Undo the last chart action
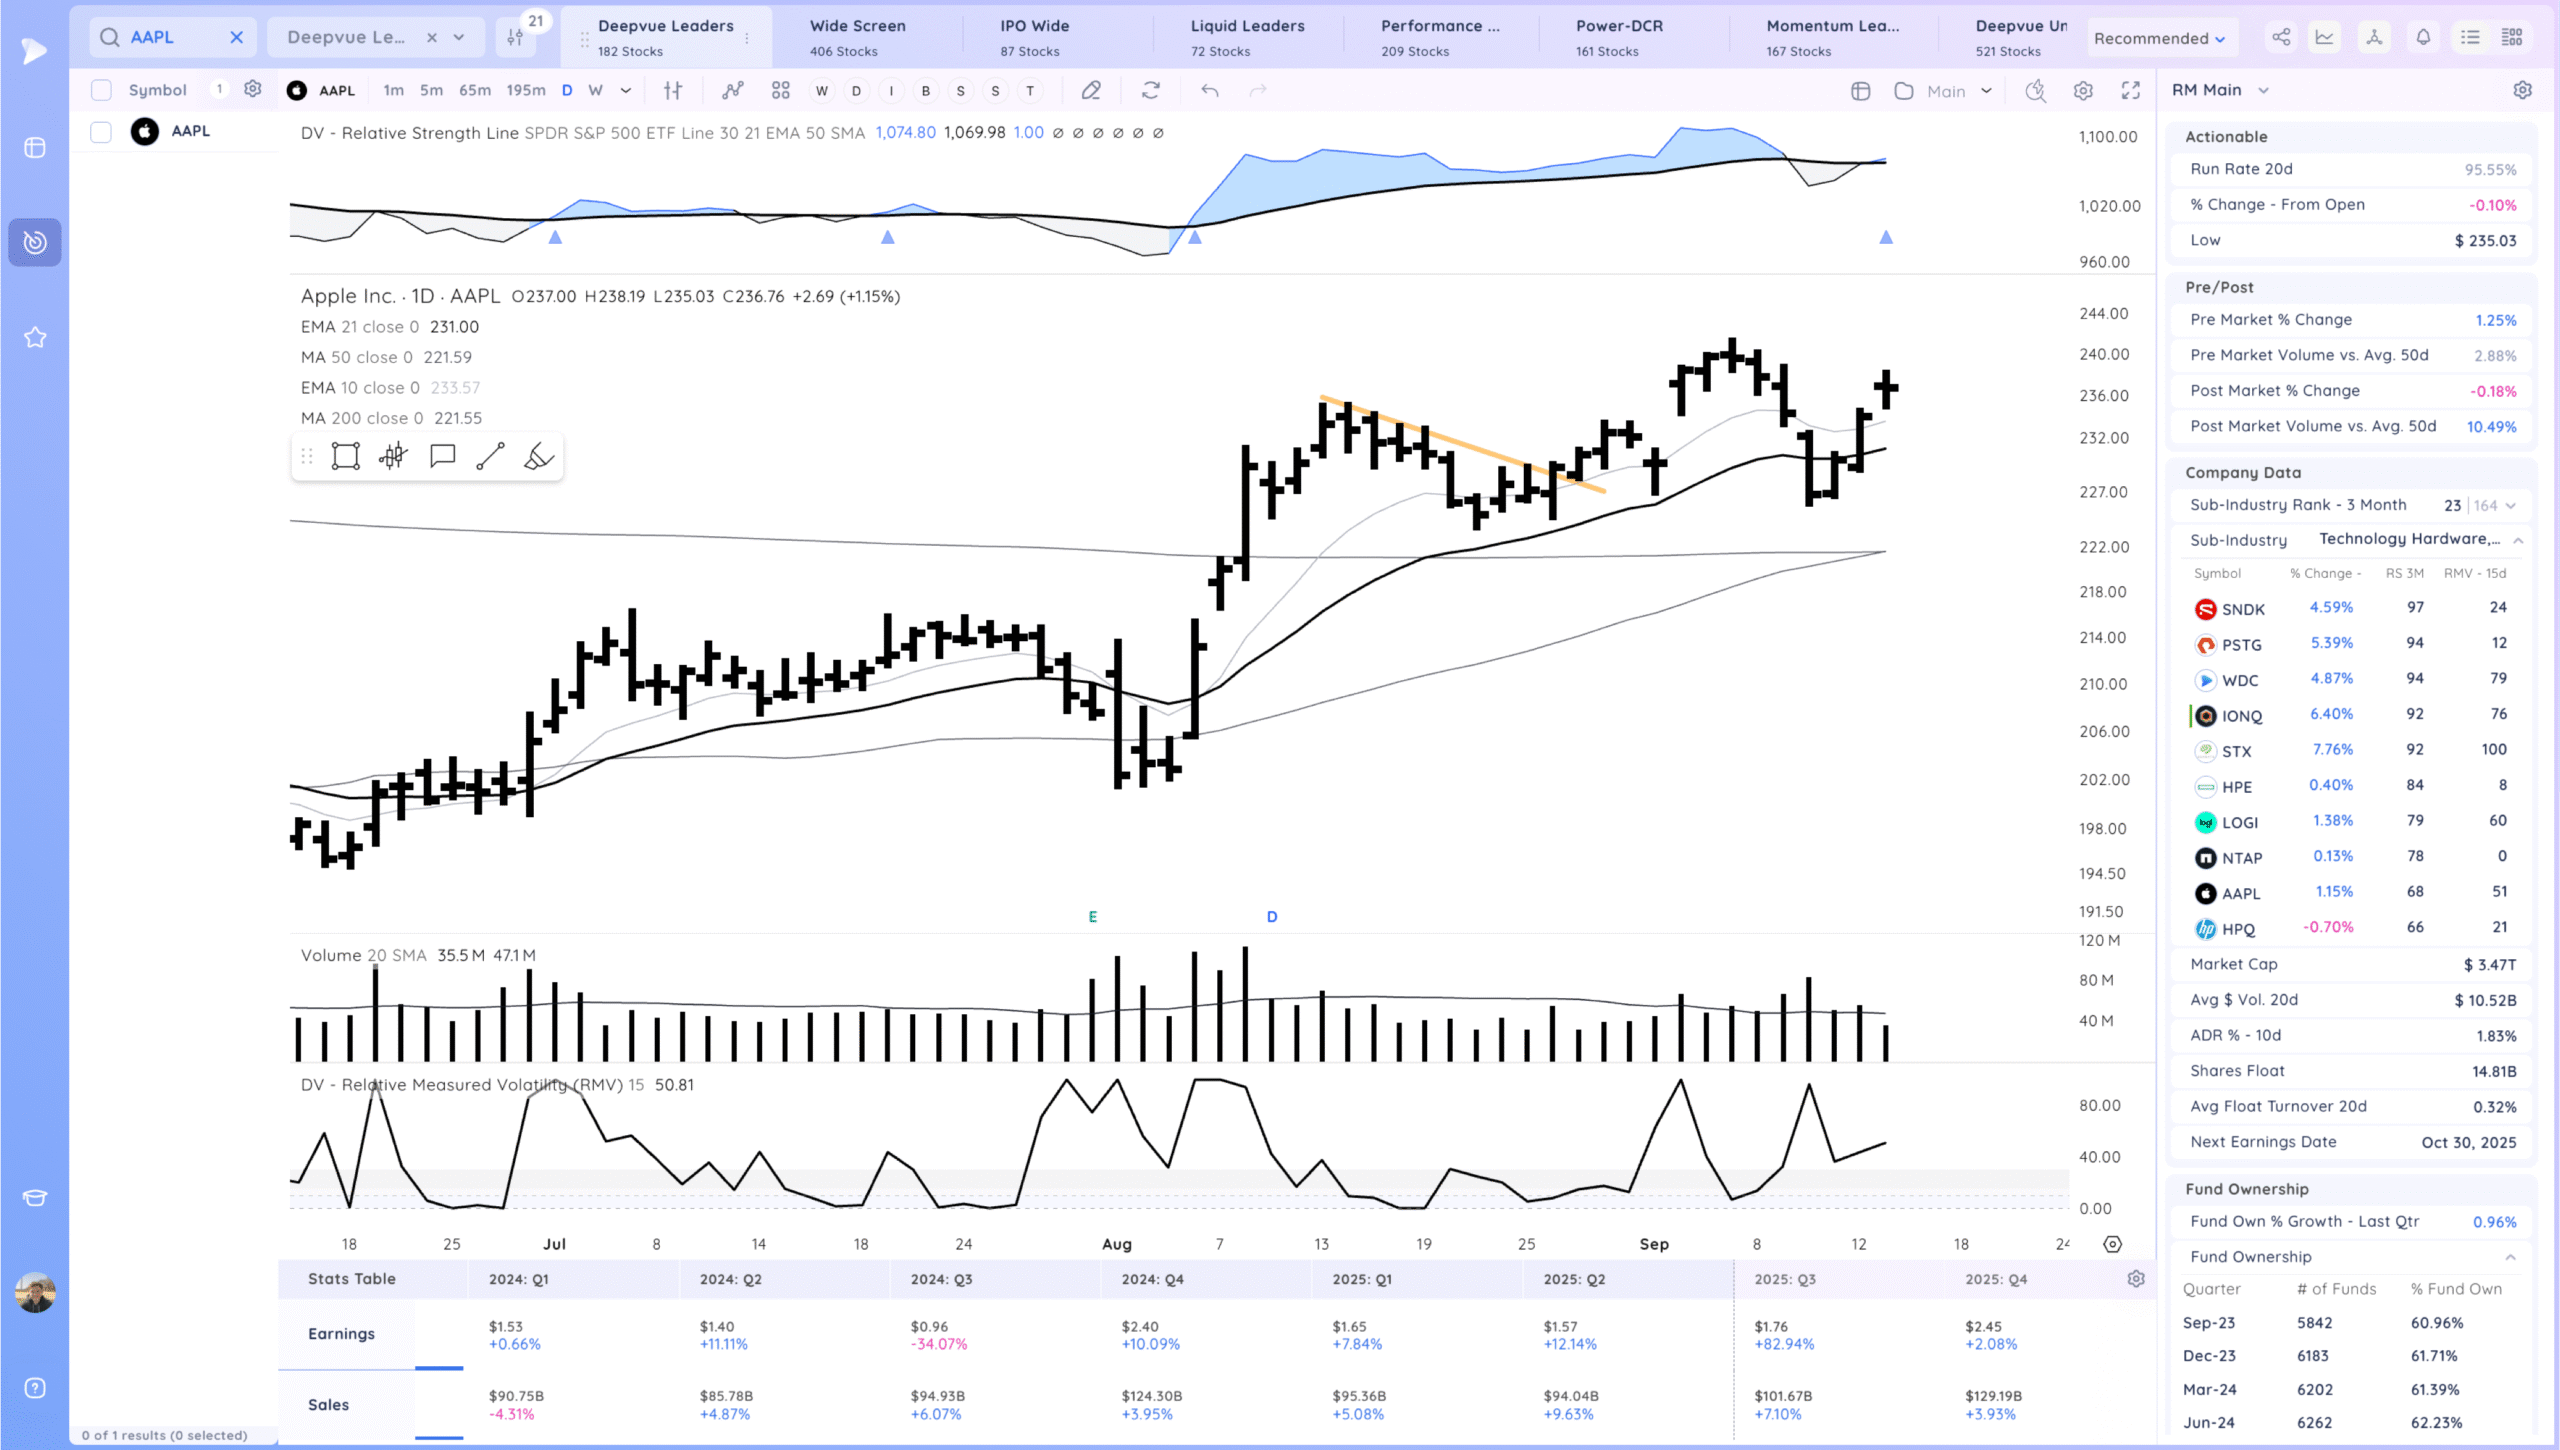Screen dimensions: 2560x1450 (x=1210, y=90)
